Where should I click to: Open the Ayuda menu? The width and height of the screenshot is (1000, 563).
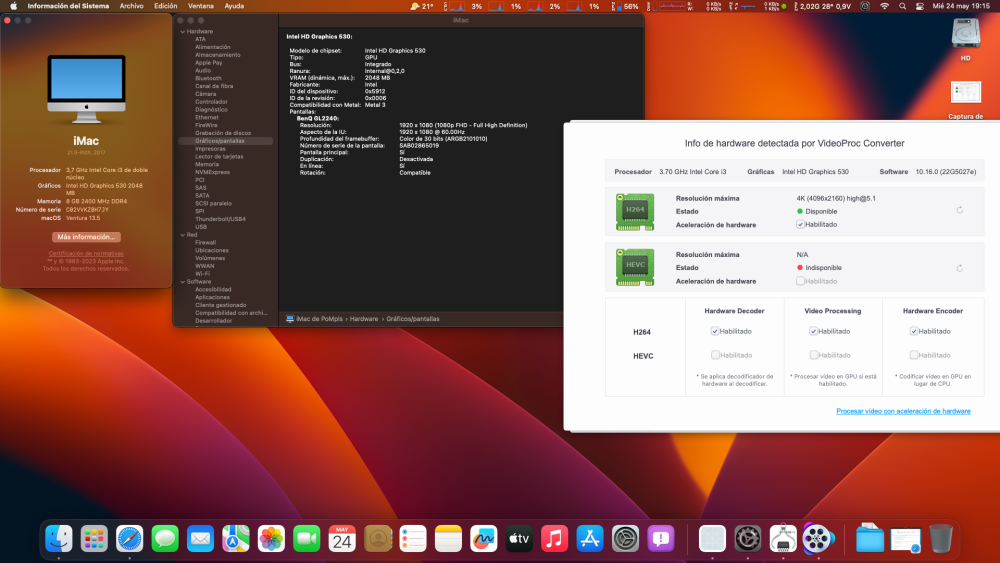[234, 6]
